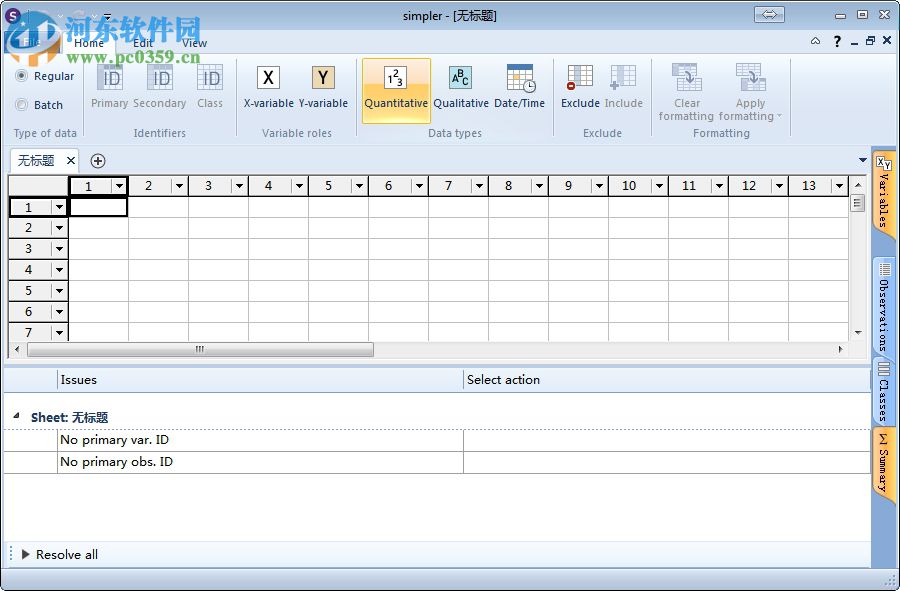The image size is (900, 591).
Task: Open row 3 header dropdown
Action: point(59,249)
